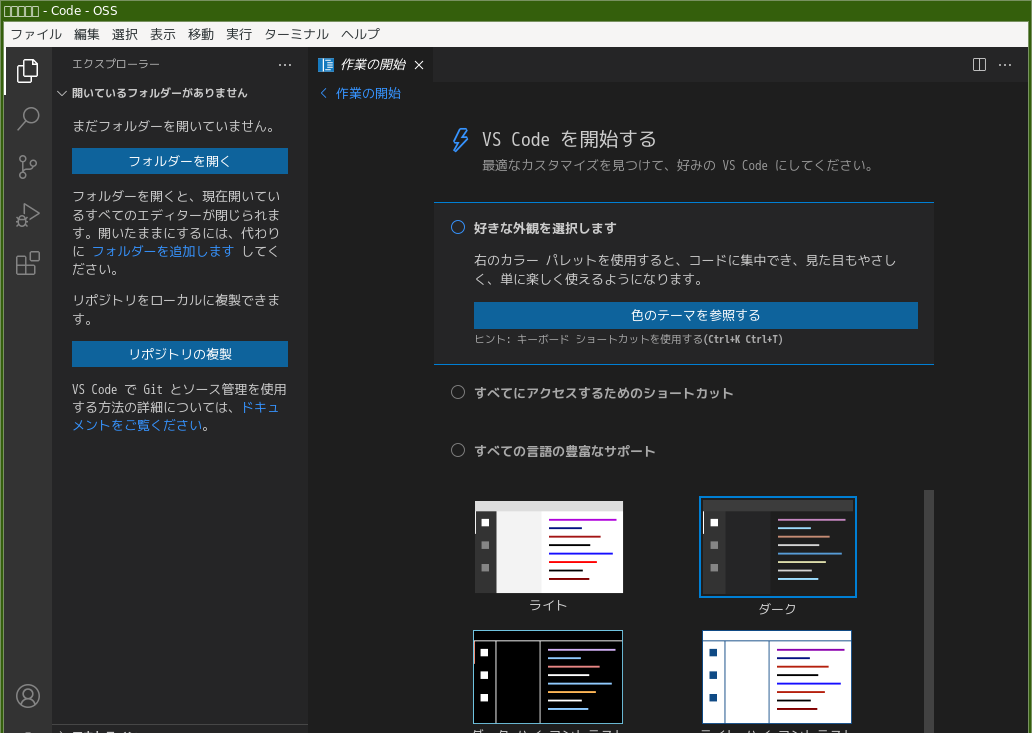Open the 編集 menu
Viewport: 1032px width, 733px height.
[x=87, y=34]
